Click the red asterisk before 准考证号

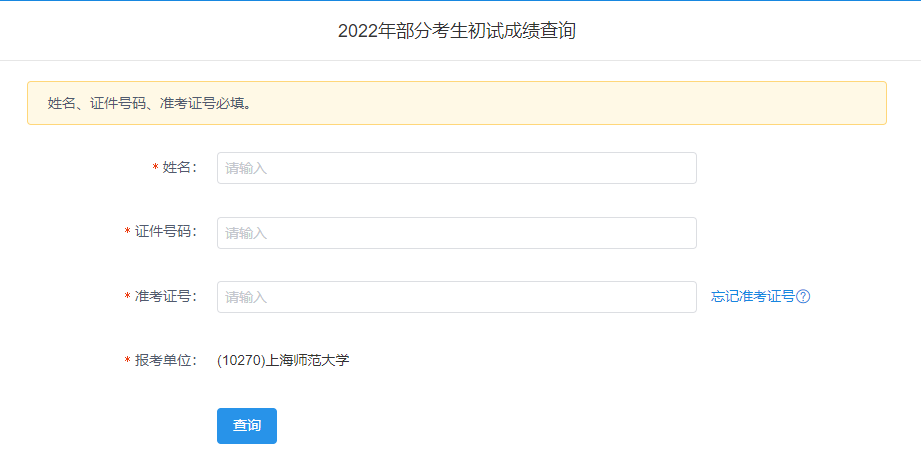point(127,297)
